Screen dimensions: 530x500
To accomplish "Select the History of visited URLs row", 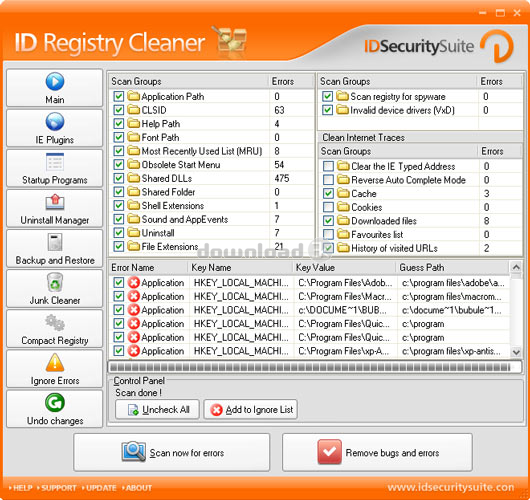I will click(420, 248).
